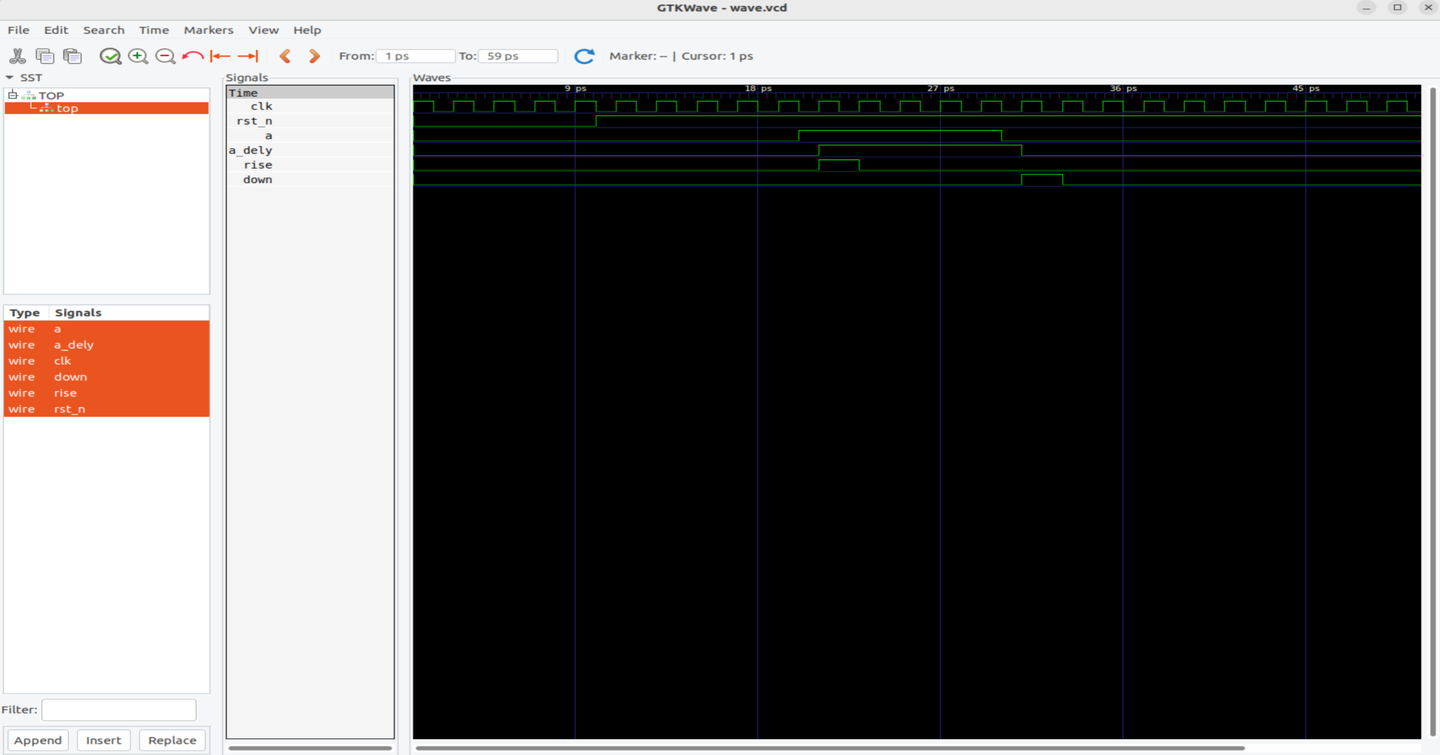Reload the waveform file
Screen dimensions: 1440x755
click(x=584, y=56)
